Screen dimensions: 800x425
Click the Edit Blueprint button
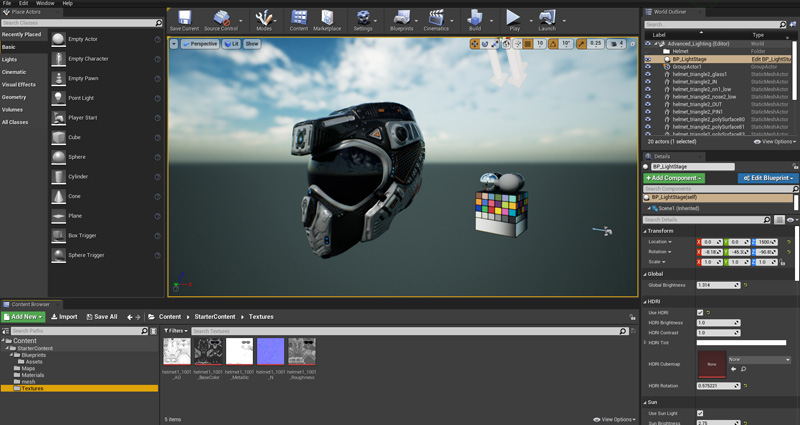coord(768,178)
